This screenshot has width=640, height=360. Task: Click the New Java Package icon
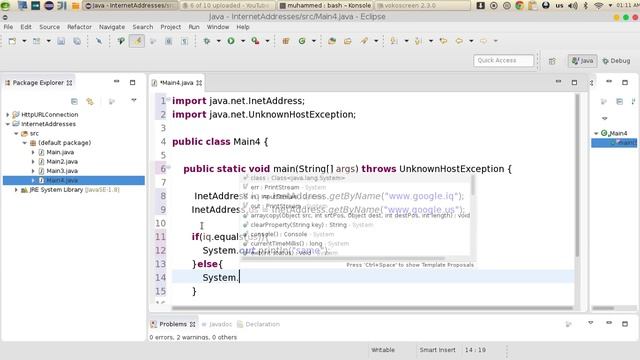pyautogui.click(x=286, y=41)
